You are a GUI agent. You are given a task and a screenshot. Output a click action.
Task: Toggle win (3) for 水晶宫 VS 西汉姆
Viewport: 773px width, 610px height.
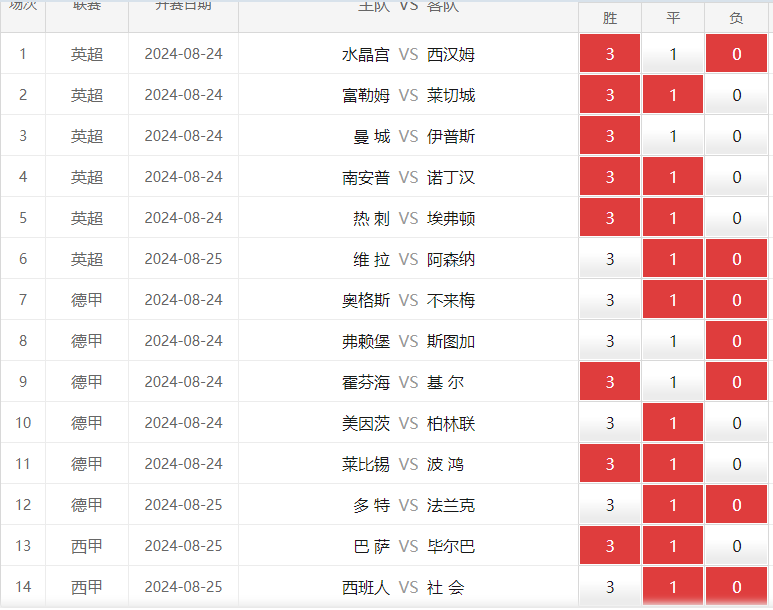(x=610, y=53)
